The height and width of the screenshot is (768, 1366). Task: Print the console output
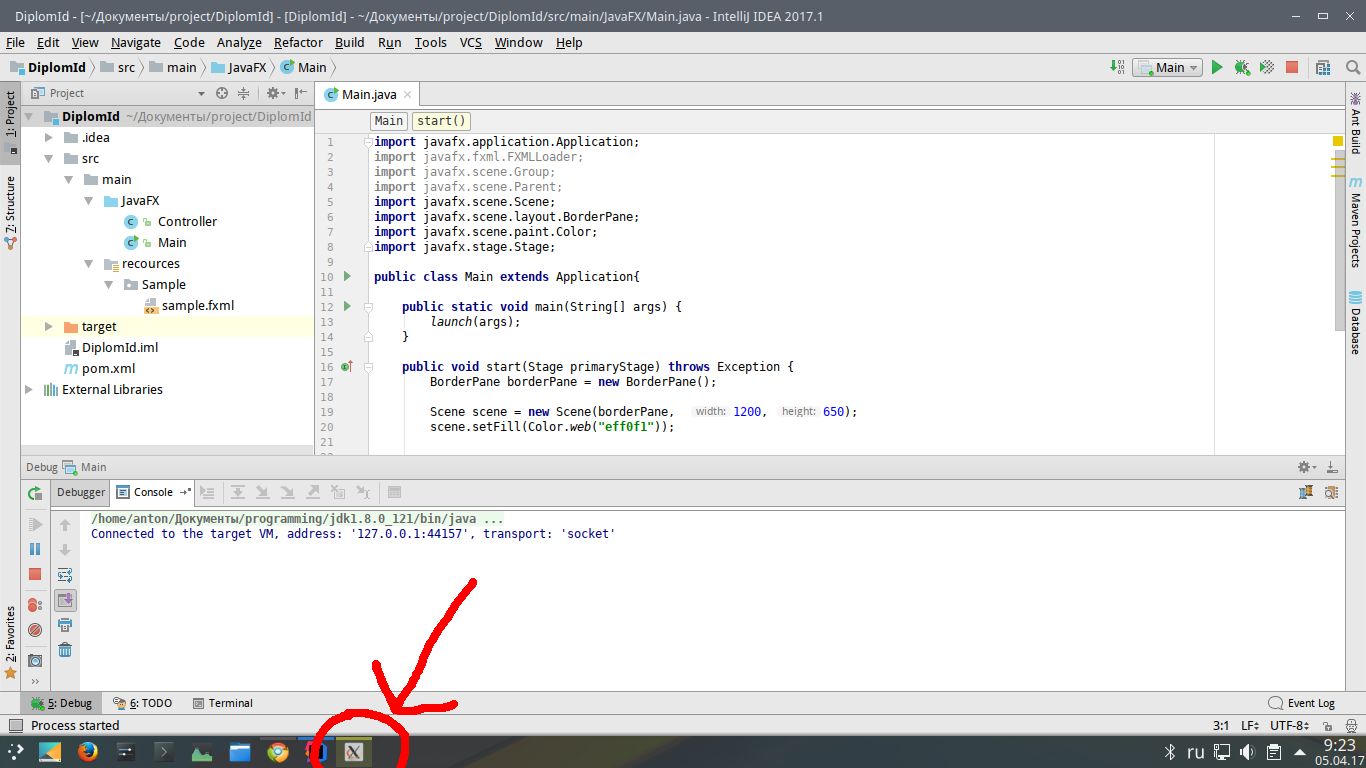(65, 625)
